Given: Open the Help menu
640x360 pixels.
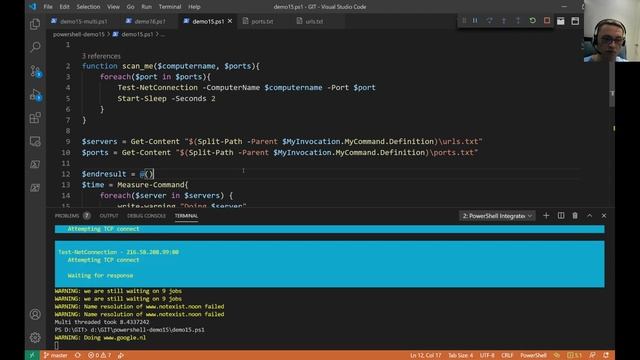Looking at the screenshot, I should pyautogui.click(x=194, y=7).
